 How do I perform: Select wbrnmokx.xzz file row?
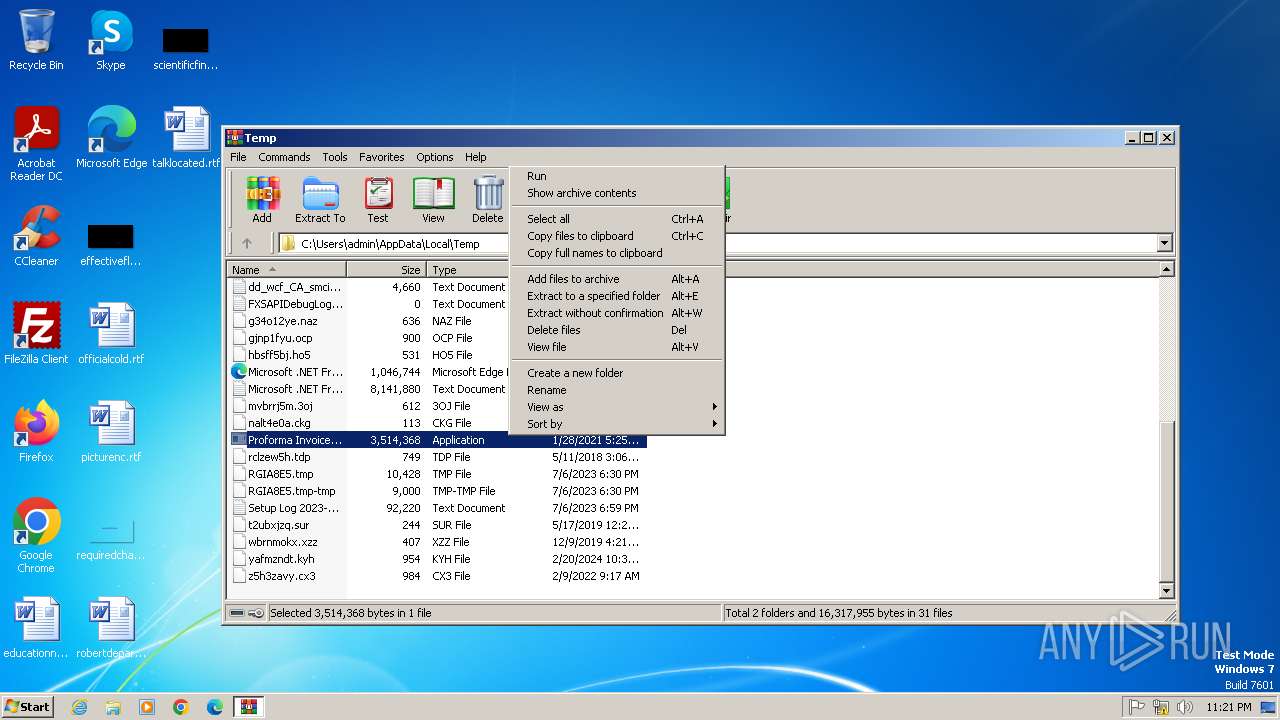point(438,542)
